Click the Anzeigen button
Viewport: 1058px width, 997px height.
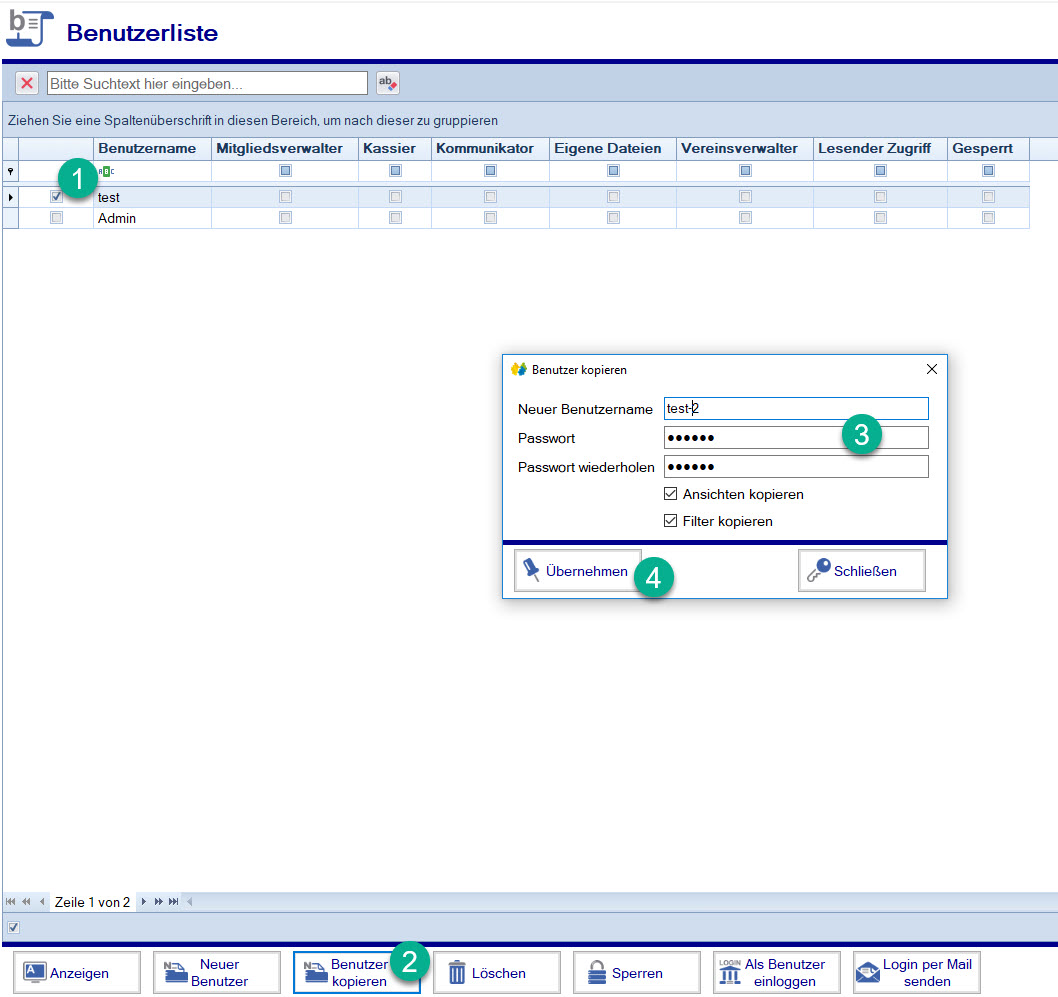click(x=77, y=973)
